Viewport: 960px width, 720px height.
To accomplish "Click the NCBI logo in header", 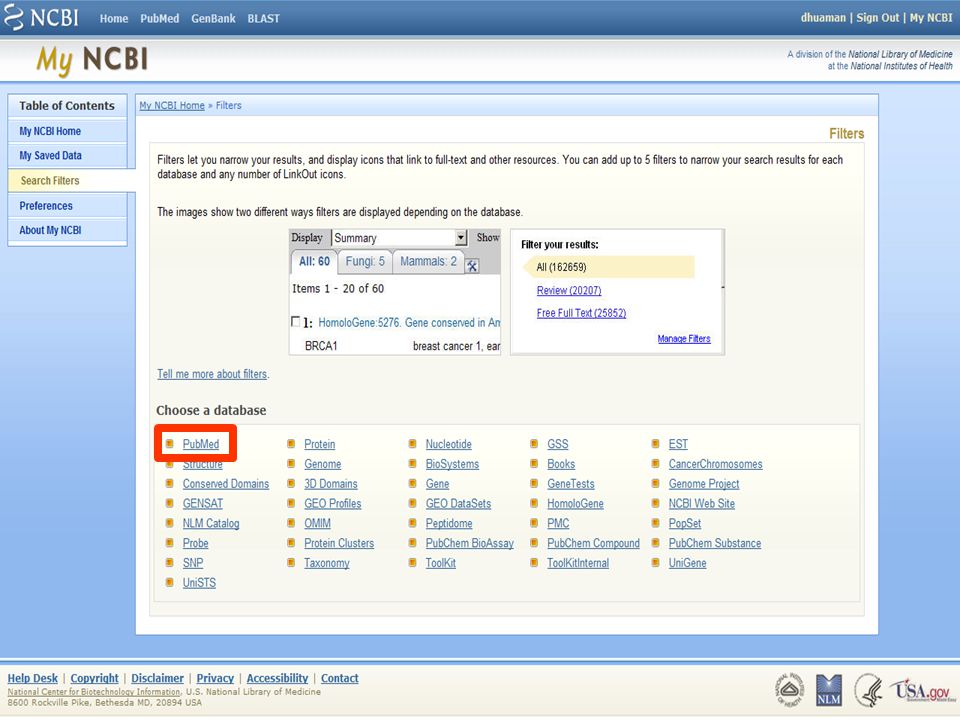I will [x=40, y=18].
